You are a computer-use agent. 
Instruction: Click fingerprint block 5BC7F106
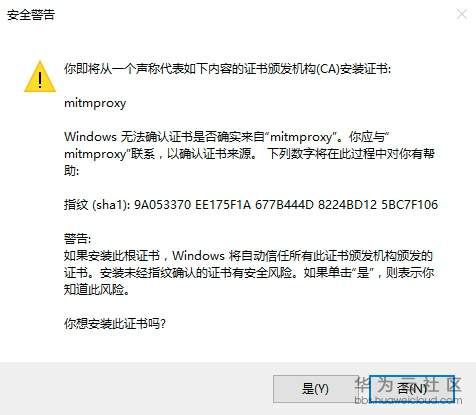tap(409, 204)
